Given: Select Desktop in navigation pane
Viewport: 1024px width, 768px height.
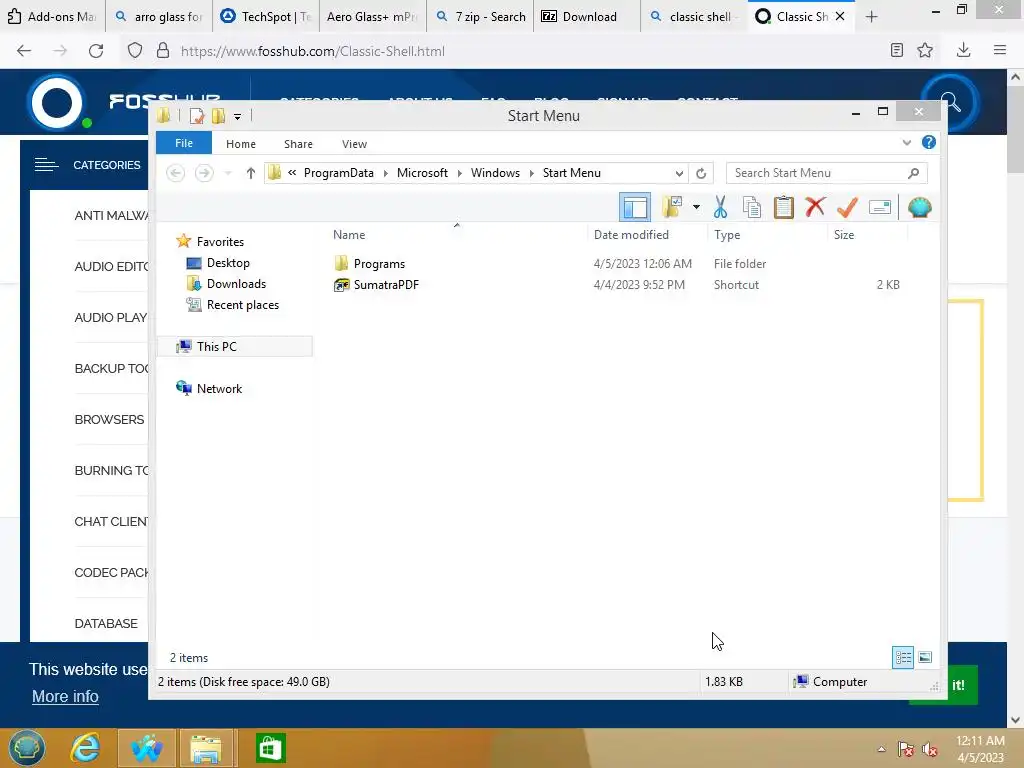Looking at the screenshot, I should [228, 263].
